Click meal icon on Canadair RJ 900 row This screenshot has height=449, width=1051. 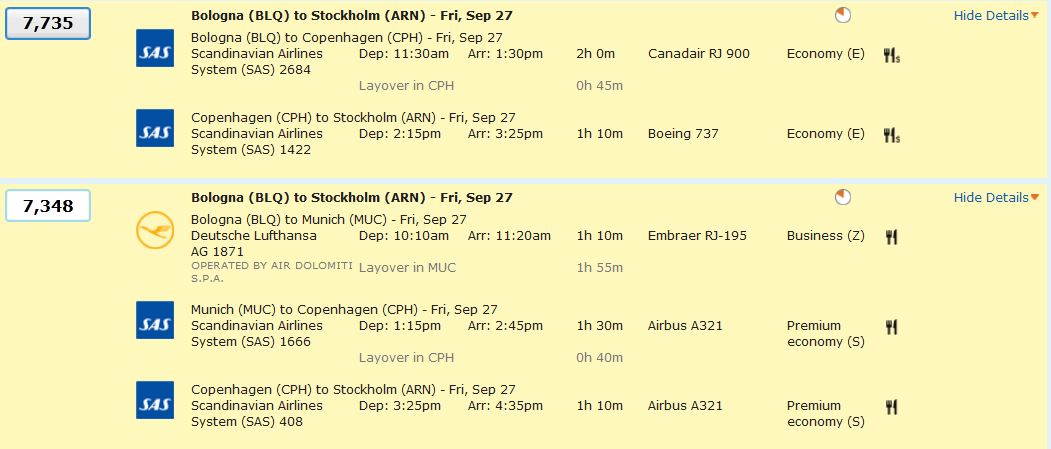click(891, 54)
